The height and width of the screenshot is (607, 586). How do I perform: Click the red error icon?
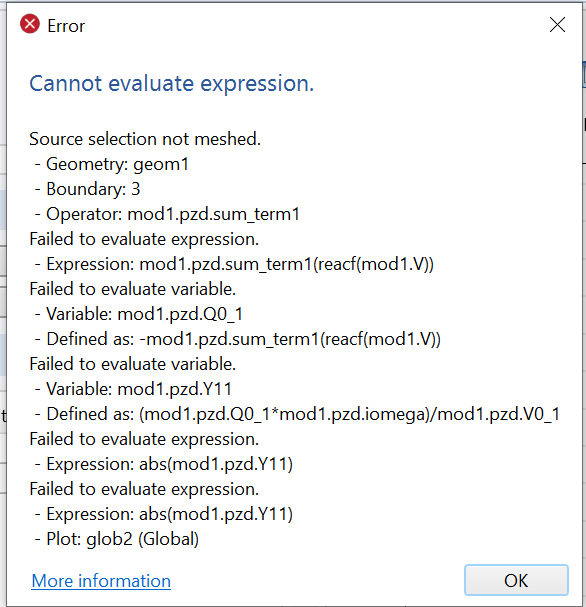[x=30, y=24]
